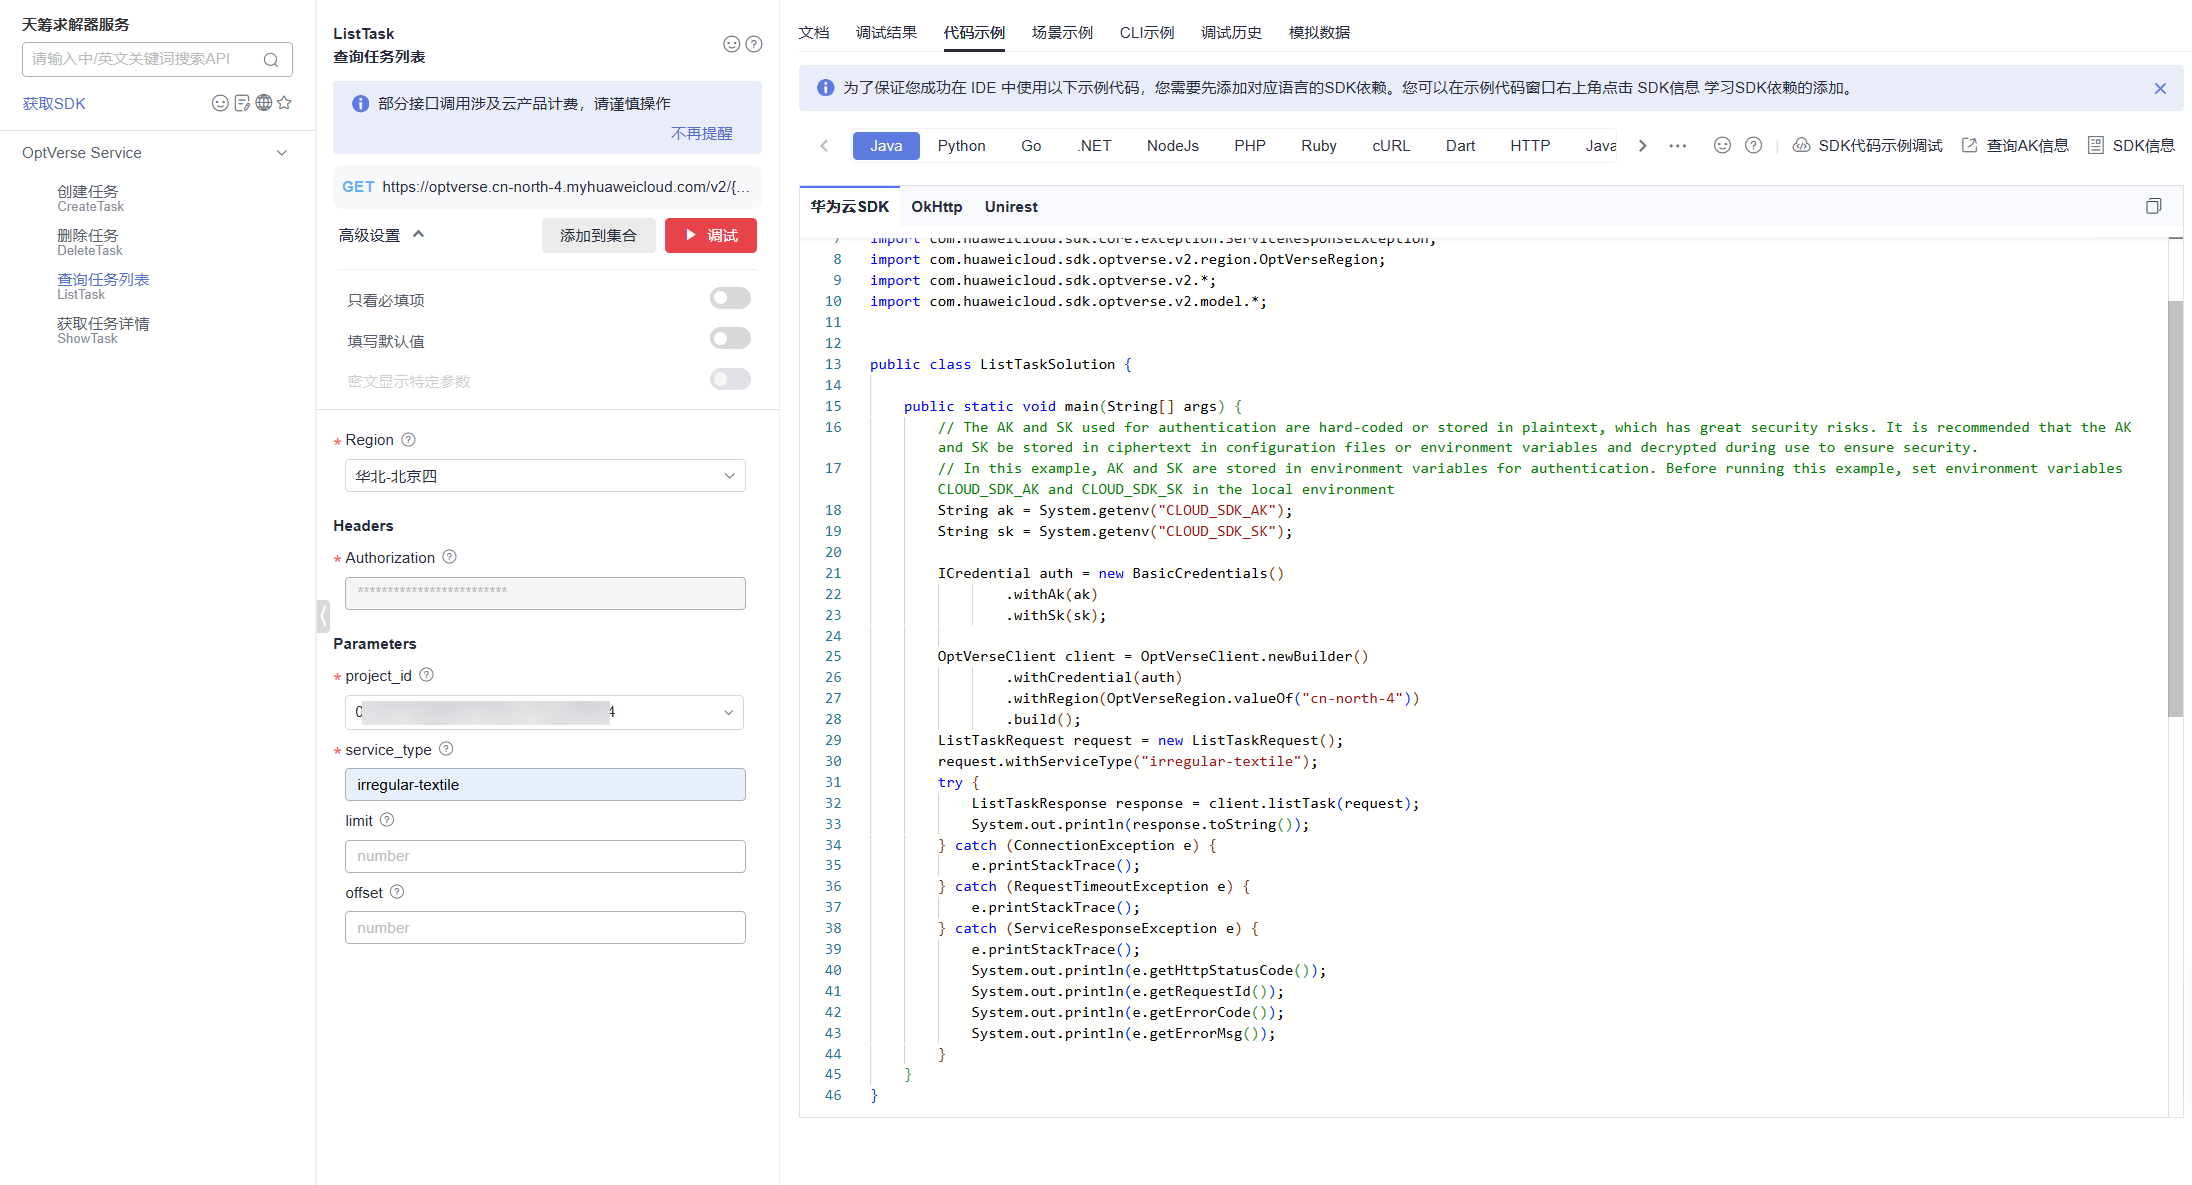Click the limit help question icon
Image resolution: width=2192 pixels, height=1185 pixels.
point(387,820)
